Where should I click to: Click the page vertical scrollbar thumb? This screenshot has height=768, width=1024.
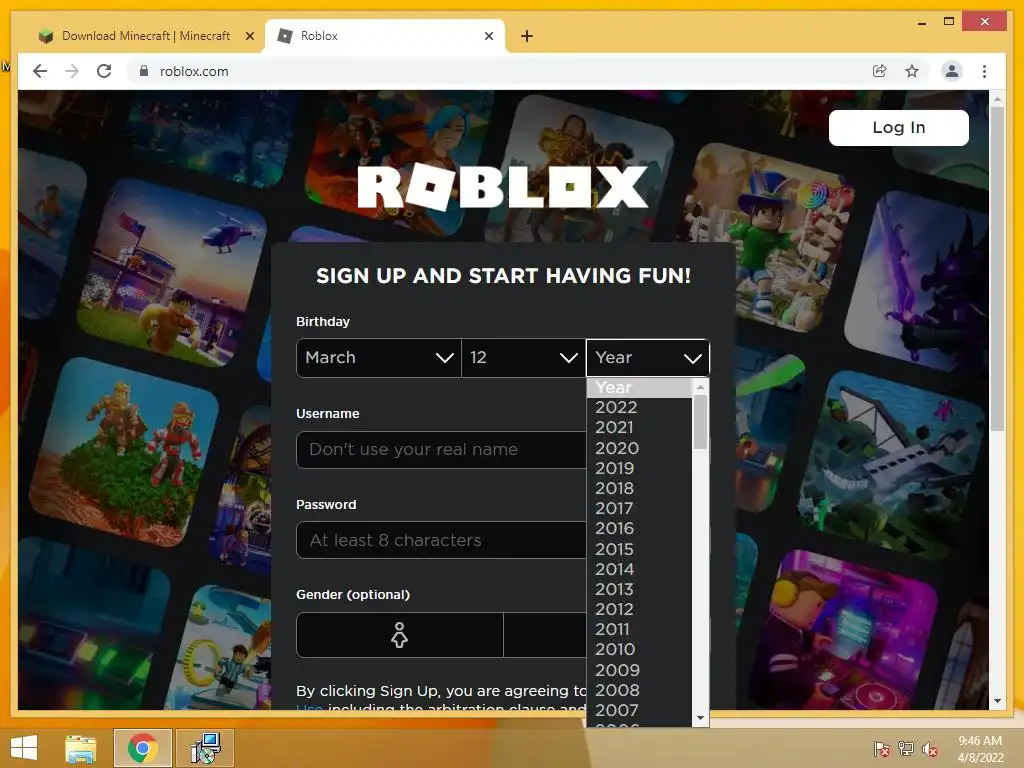[x=997, y=269]
